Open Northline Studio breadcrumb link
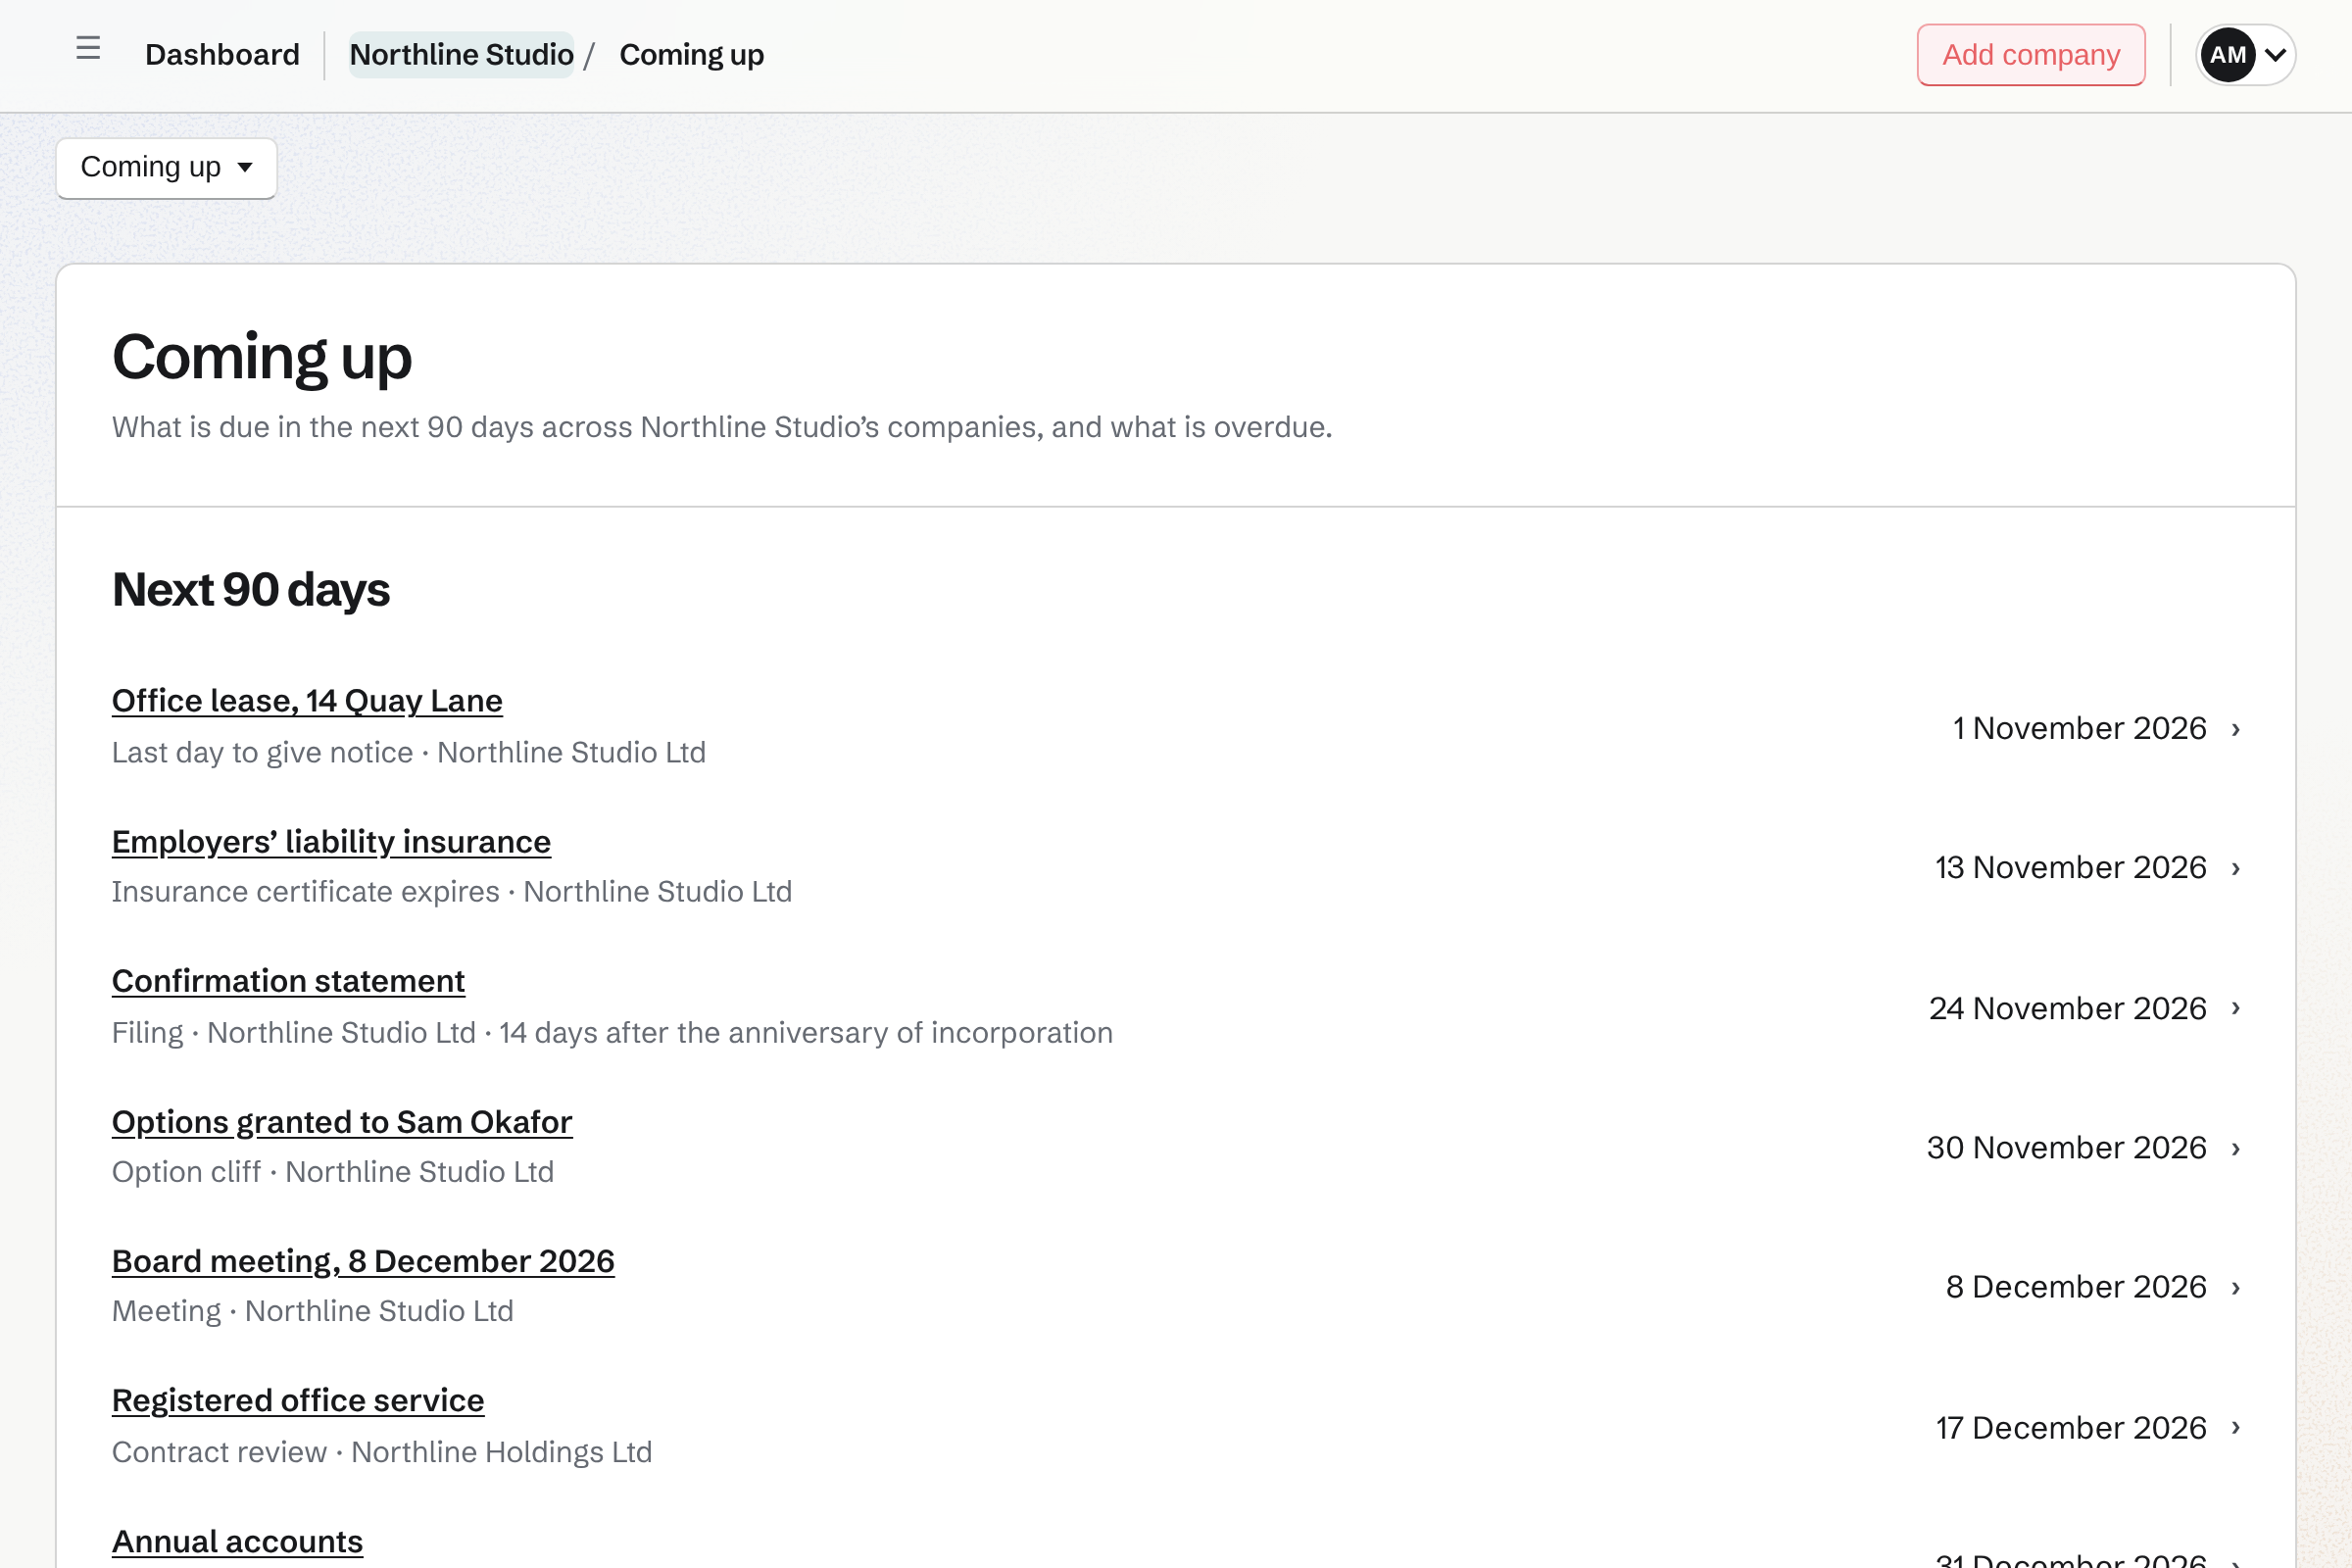The image size is (2352, 1568). click(x=461, y=55)
